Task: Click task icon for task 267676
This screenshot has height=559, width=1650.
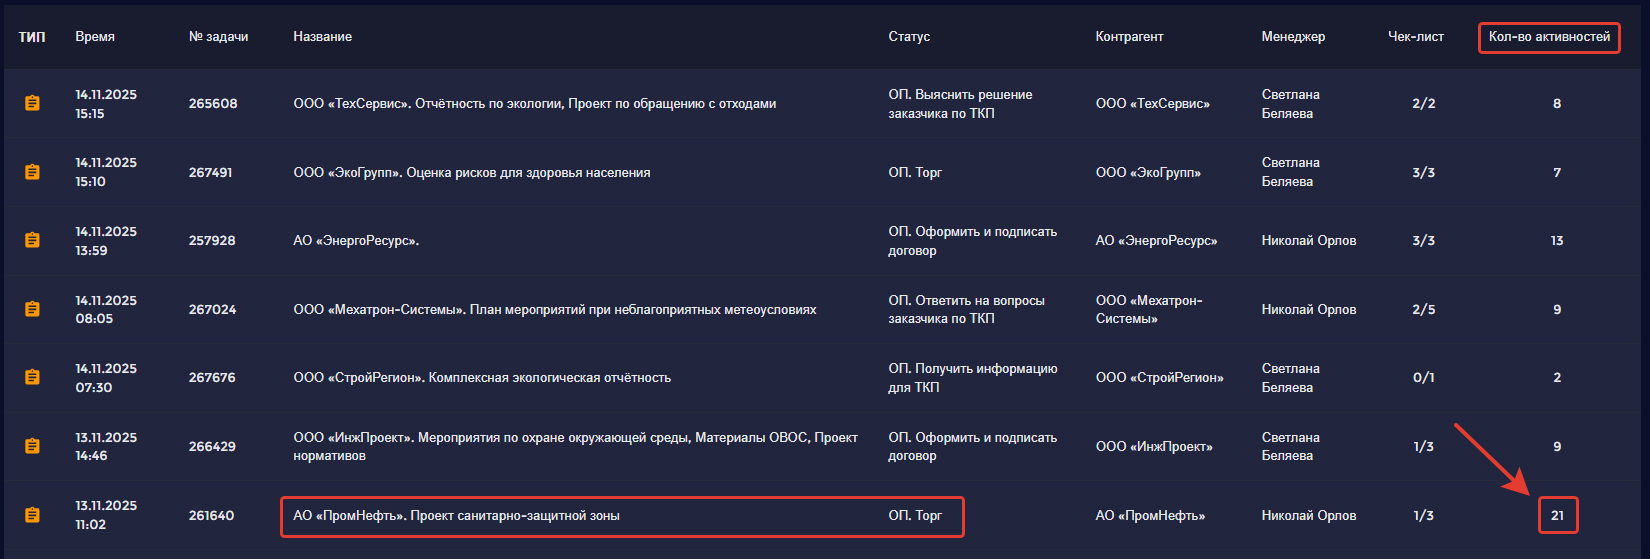Action: pyautogui.click(x=32, y=377)
